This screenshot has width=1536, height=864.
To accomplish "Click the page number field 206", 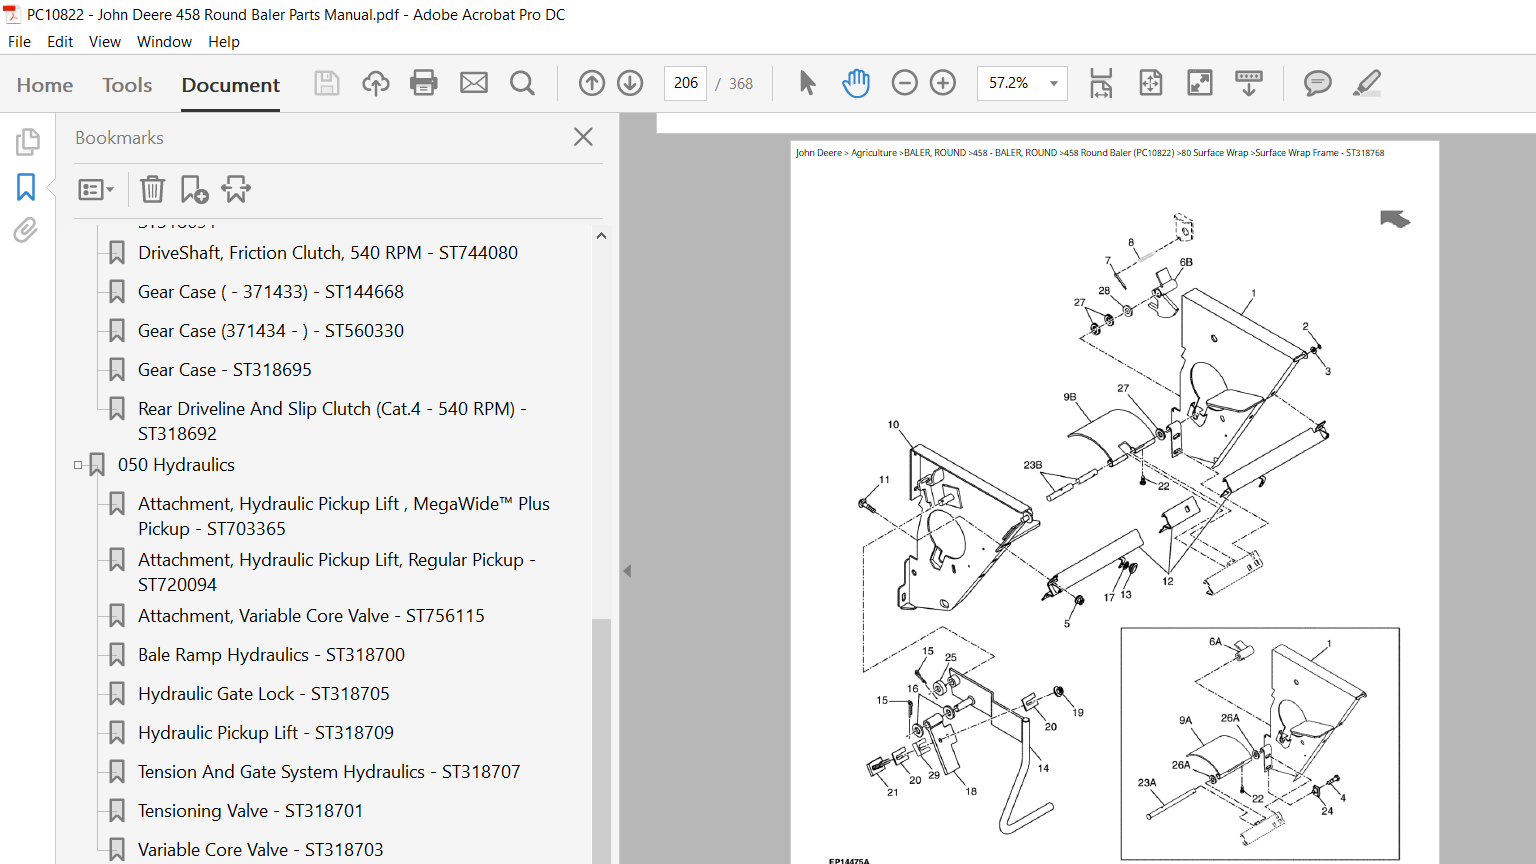I will pos(686,83).
